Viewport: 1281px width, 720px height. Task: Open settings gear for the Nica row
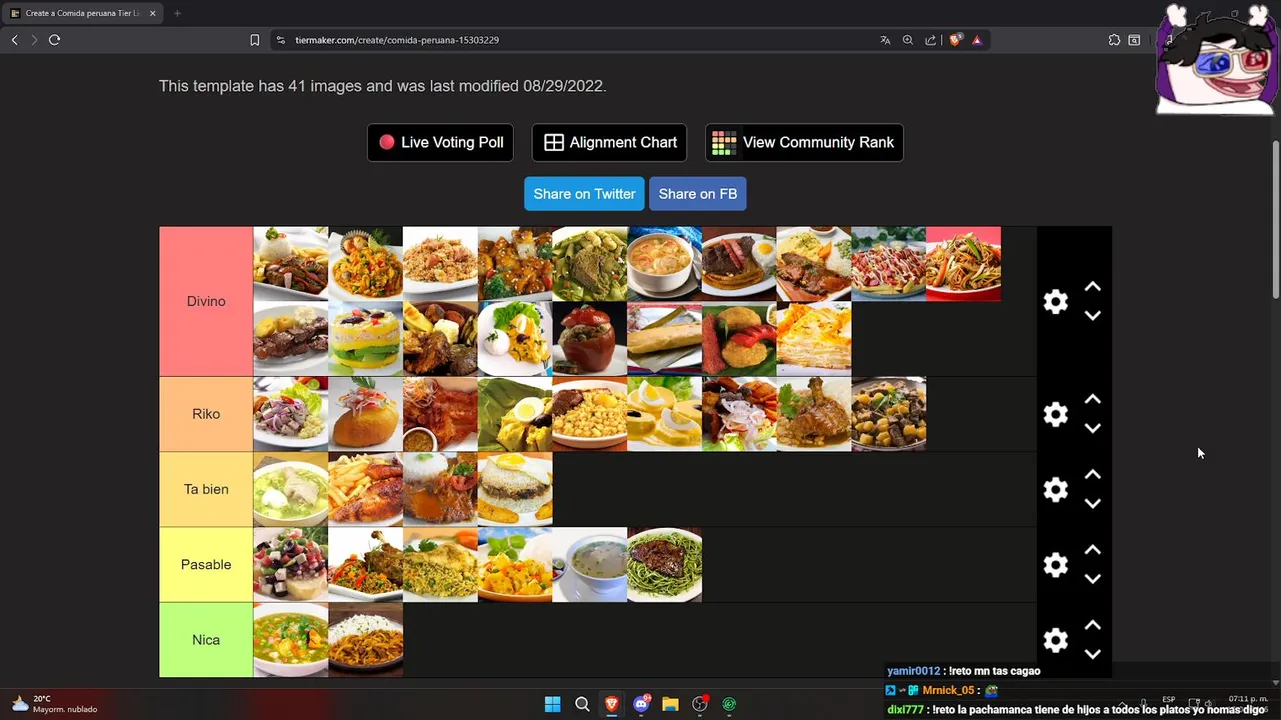(1055, 640)
